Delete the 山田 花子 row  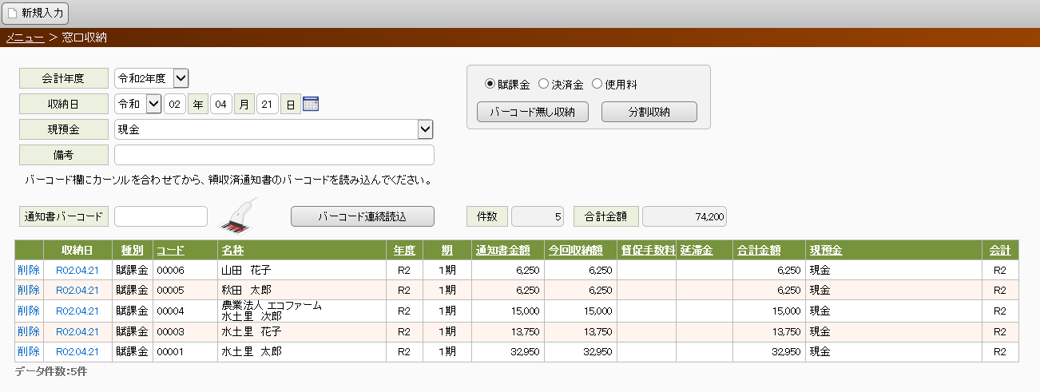click(x=29, y=270)
